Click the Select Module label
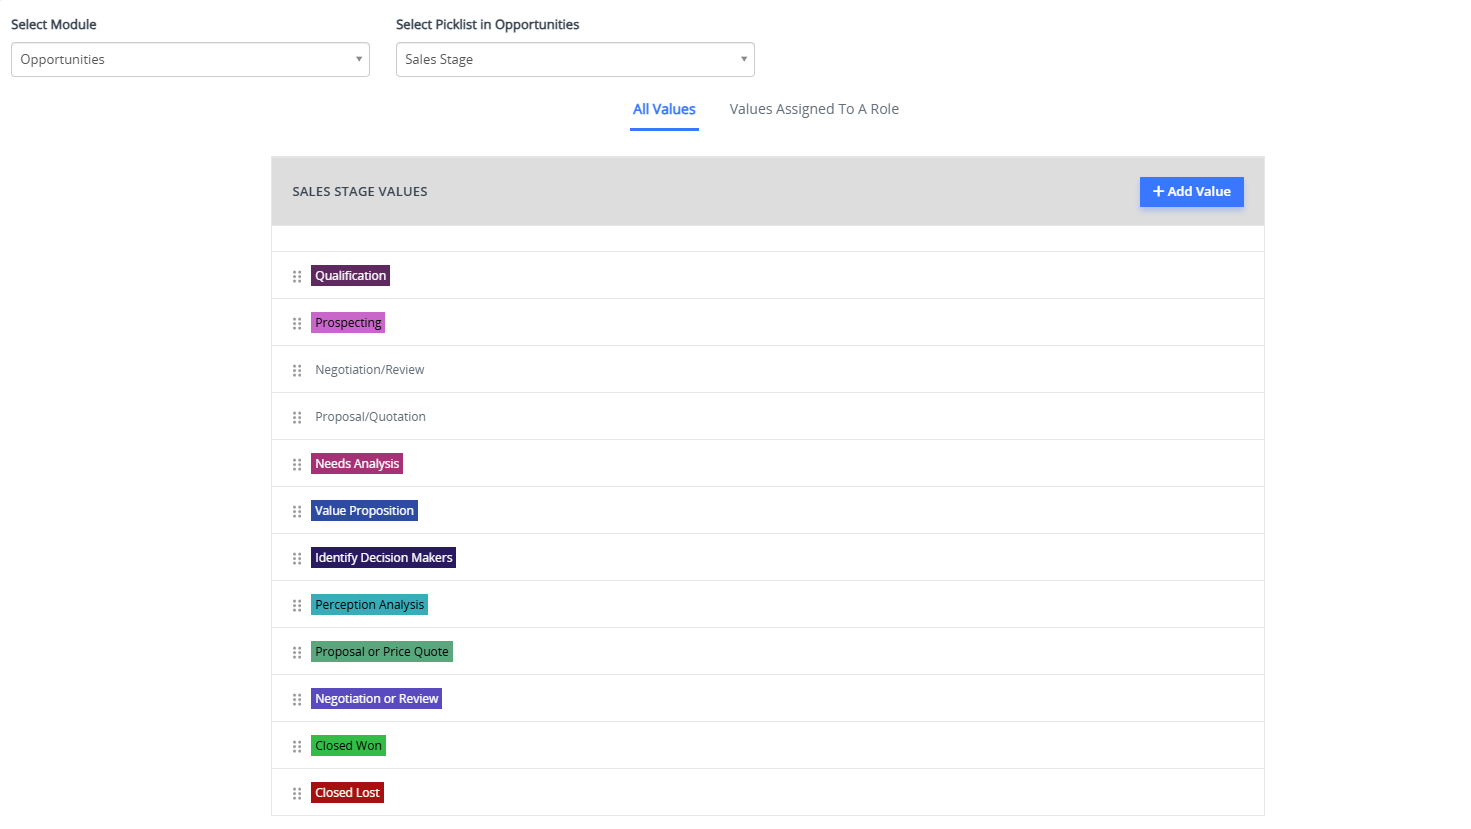The height and width of the screenshot is (829, 1471). coord(54,24)
